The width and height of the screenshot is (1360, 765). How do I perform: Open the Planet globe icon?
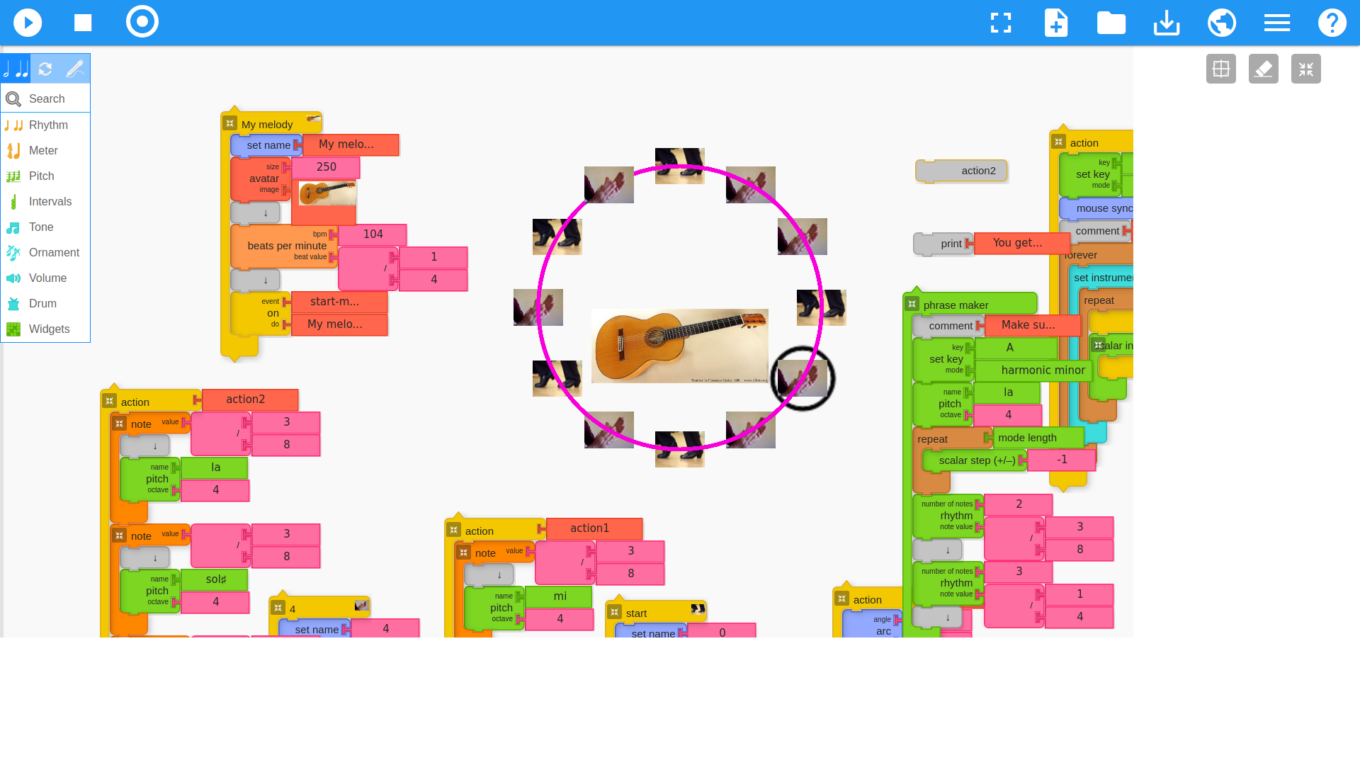1221,22
